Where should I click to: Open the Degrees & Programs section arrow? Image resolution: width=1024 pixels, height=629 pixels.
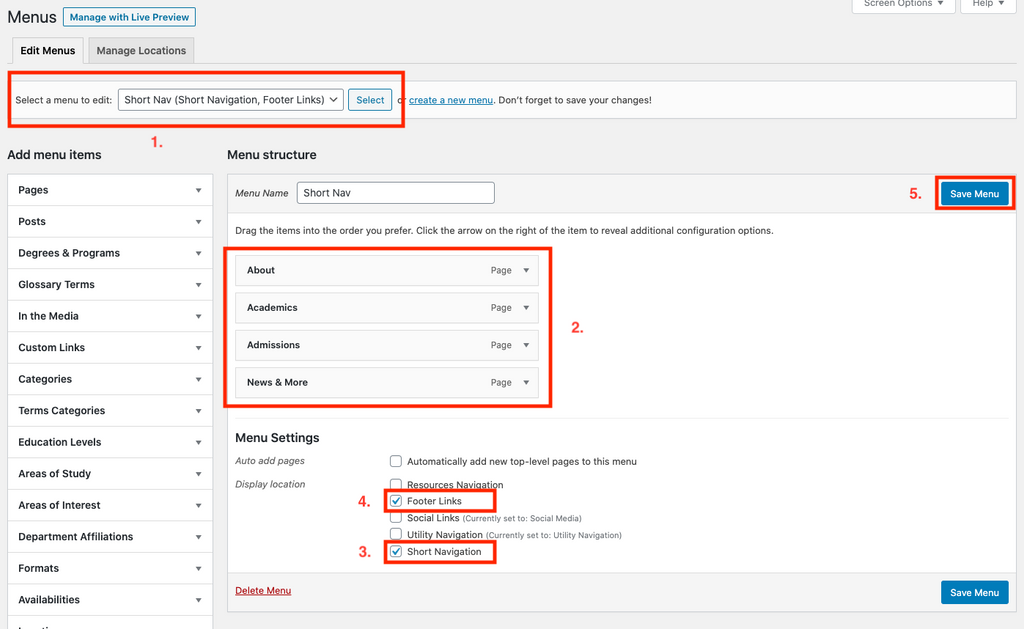199,253
